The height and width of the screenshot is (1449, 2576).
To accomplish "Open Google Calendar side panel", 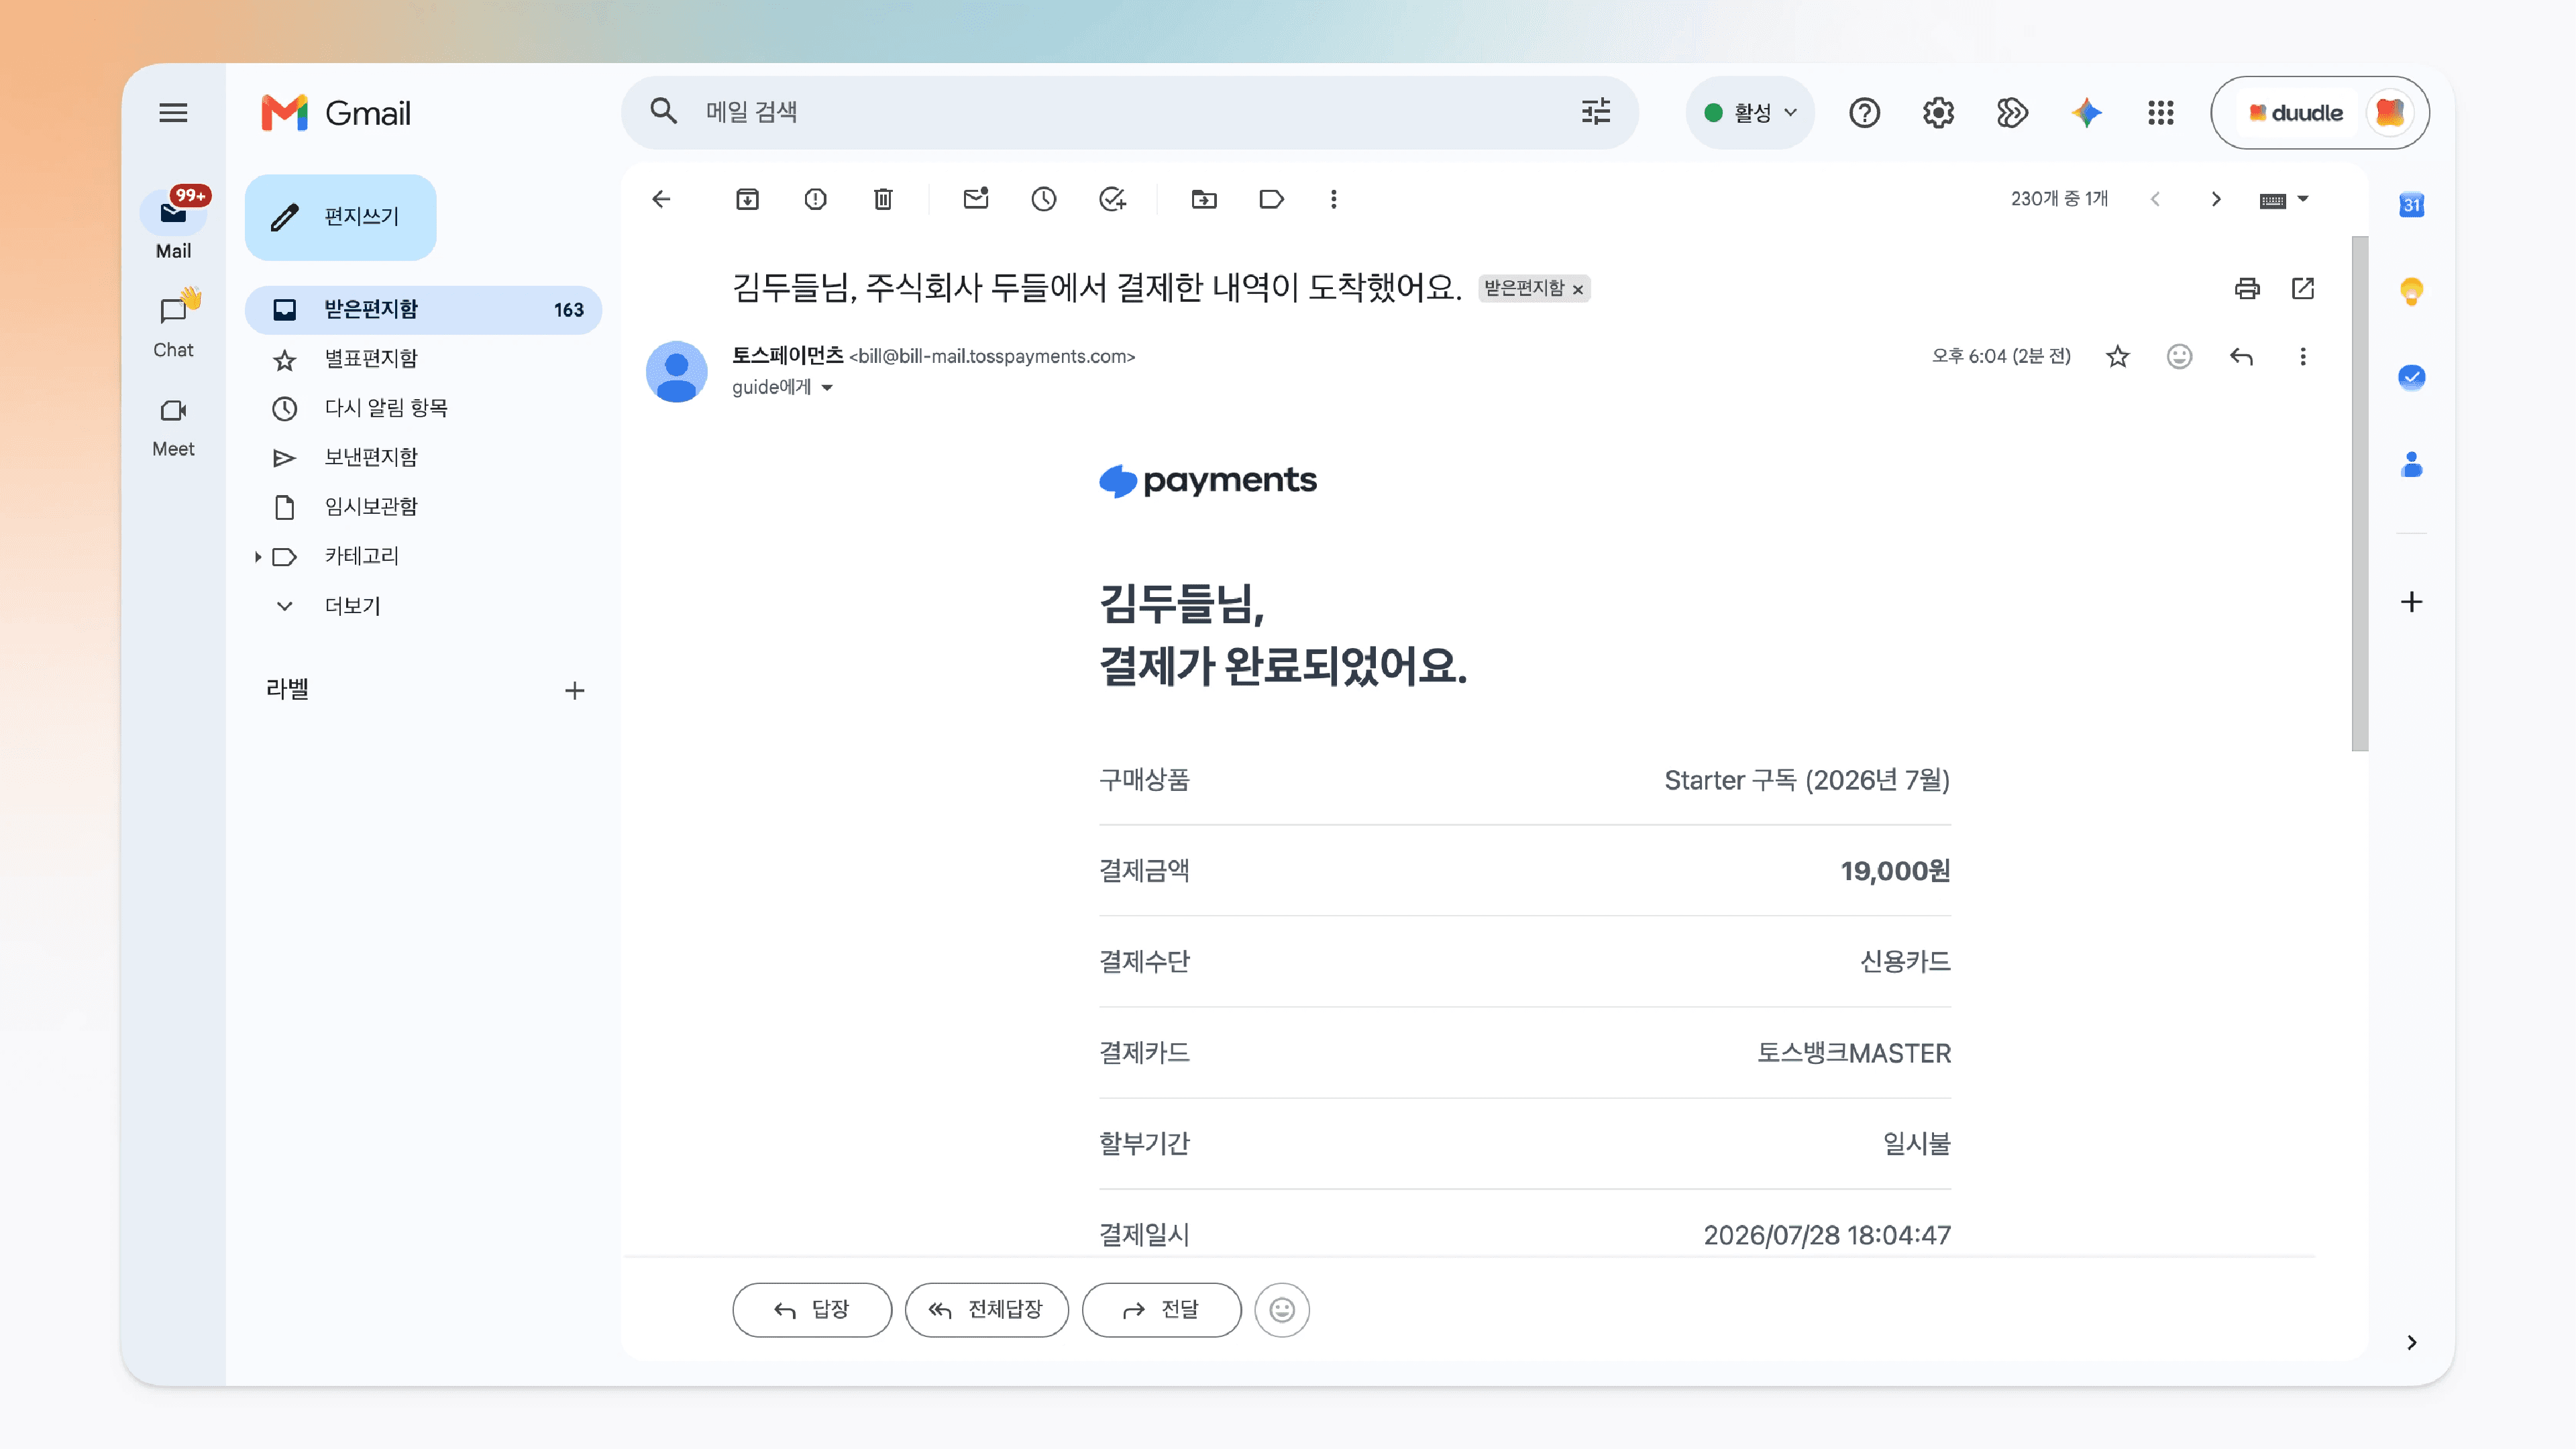I will click(x=2411, y=205).
